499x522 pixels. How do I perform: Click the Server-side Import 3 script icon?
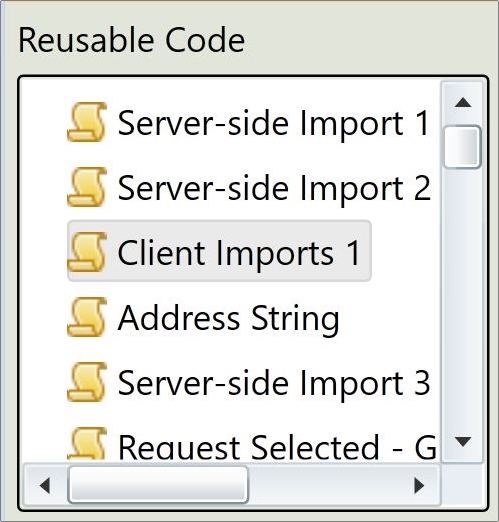point(87,382)
